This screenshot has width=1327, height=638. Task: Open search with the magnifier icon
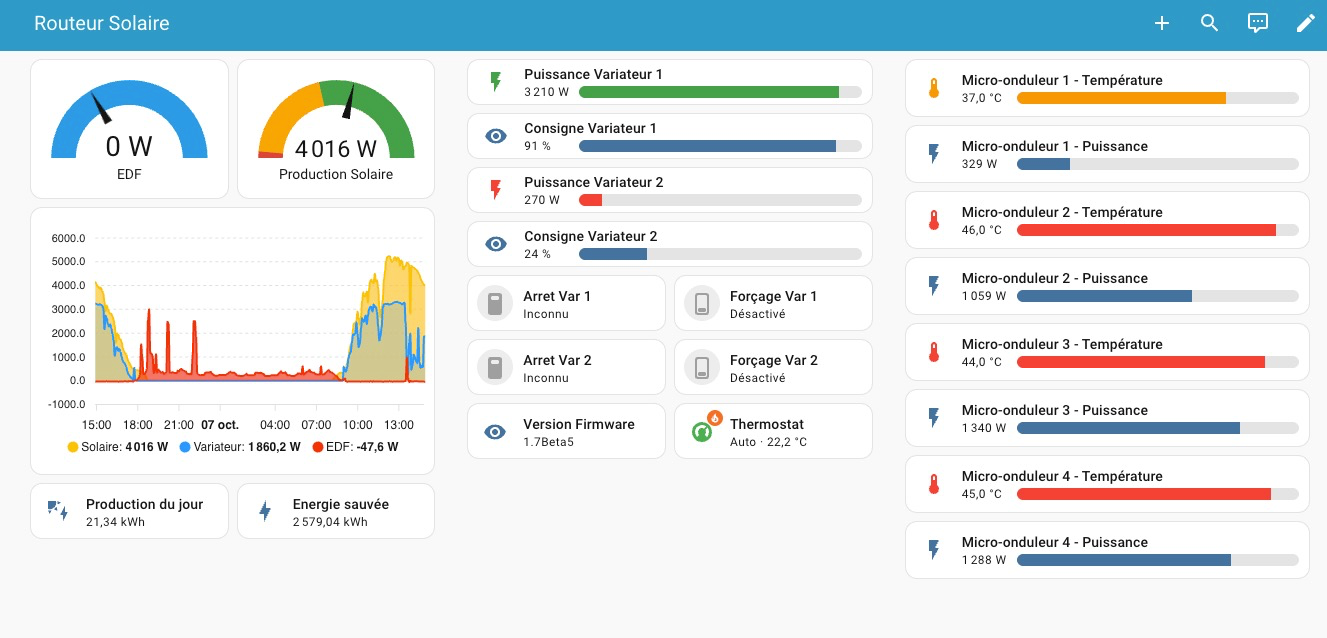[1210, 23]
